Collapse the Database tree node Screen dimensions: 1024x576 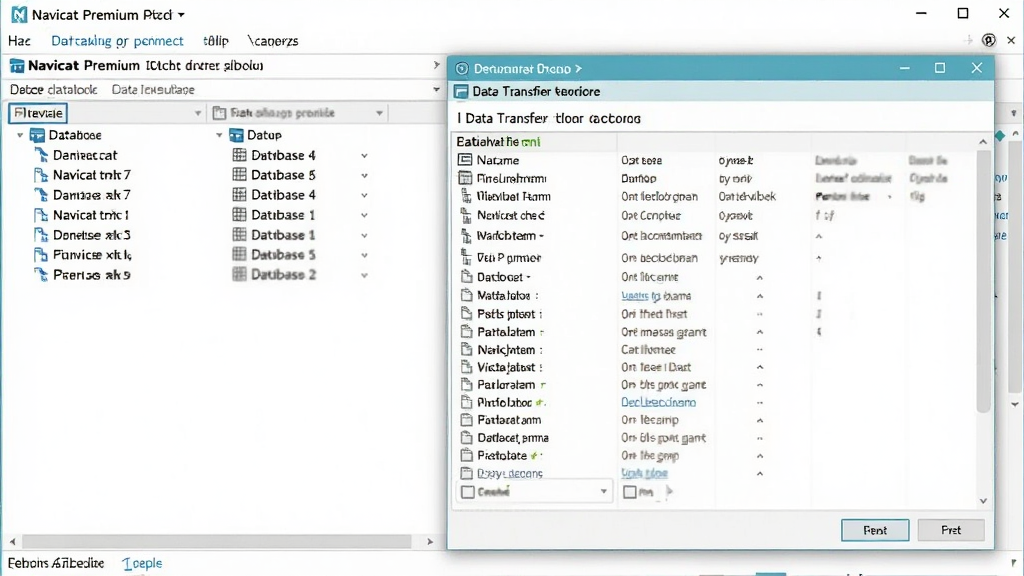(20, 135)
